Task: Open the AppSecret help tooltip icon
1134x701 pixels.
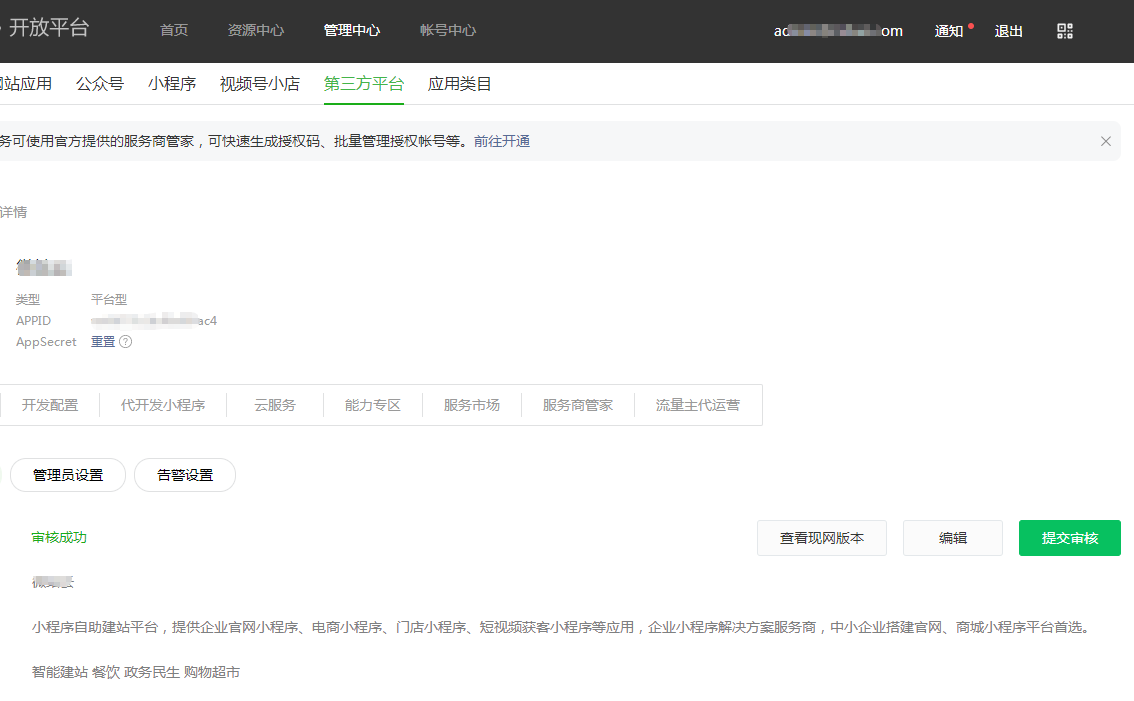Action: pyautogui.click(x=125, y=341)
